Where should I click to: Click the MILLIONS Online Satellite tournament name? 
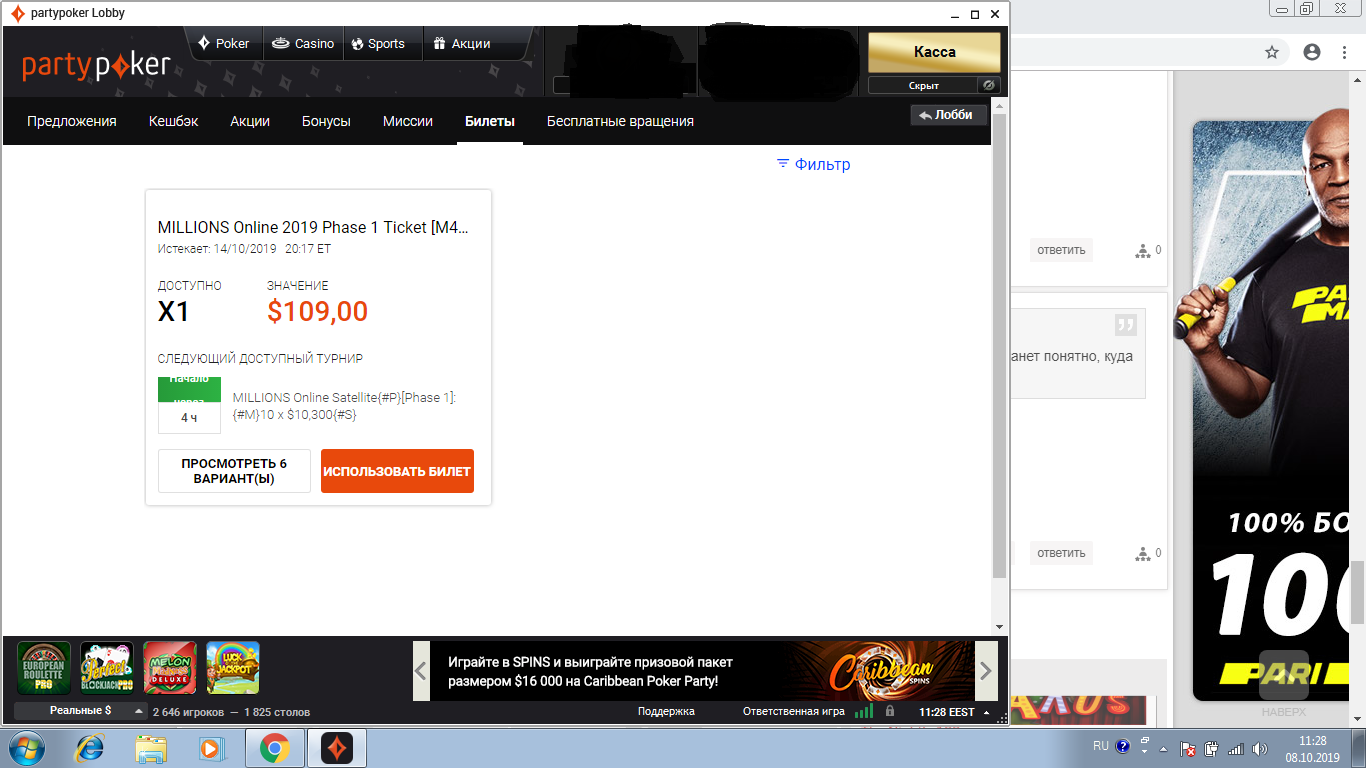345,406
